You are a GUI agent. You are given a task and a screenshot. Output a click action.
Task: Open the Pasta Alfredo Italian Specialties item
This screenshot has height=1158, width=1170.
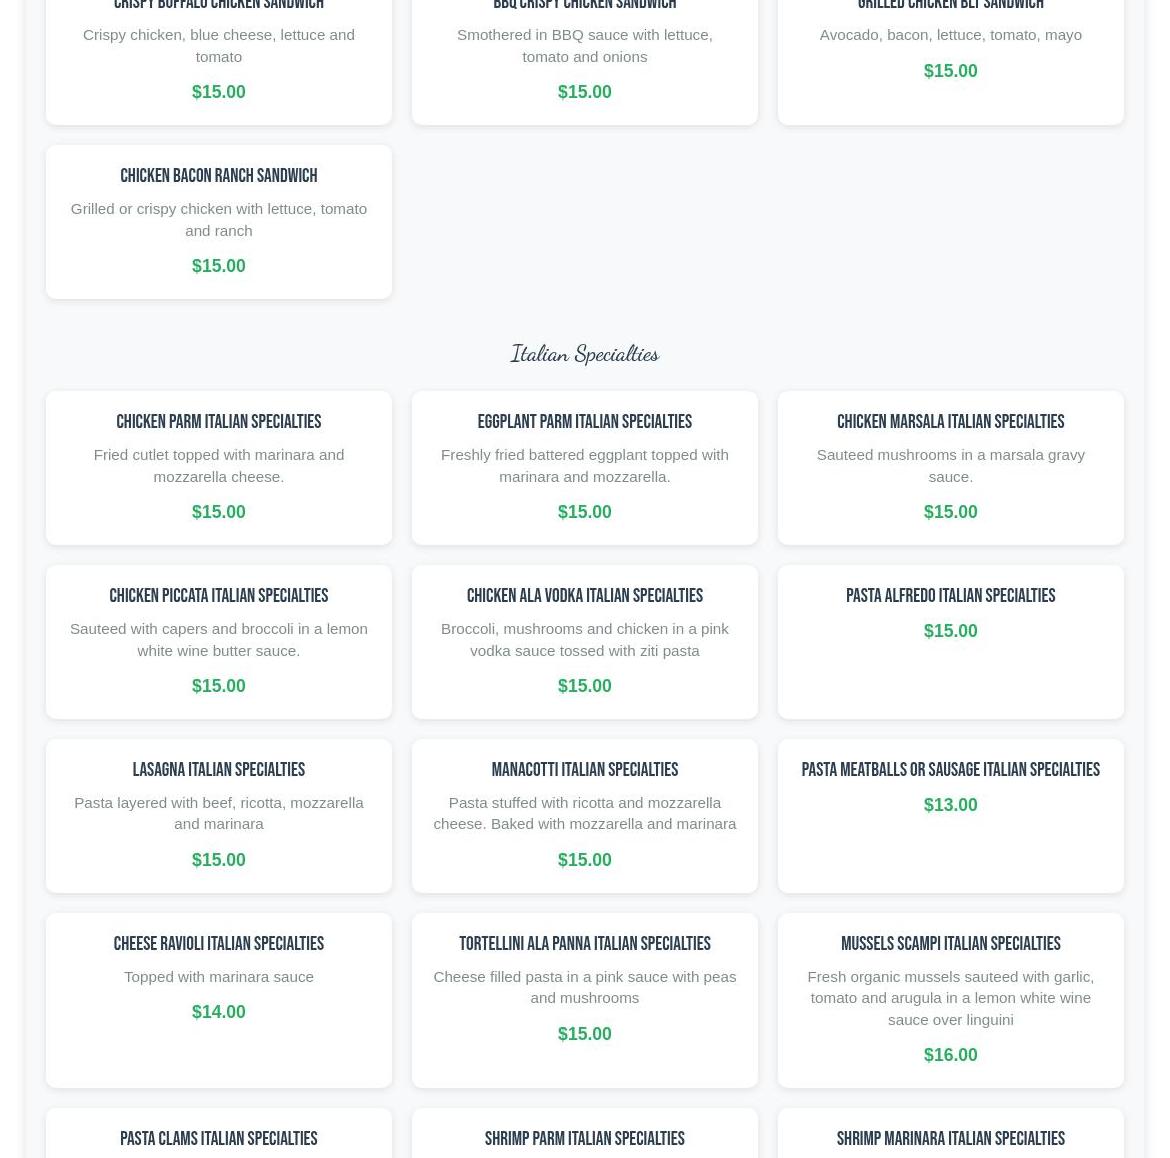coord(950,596)
